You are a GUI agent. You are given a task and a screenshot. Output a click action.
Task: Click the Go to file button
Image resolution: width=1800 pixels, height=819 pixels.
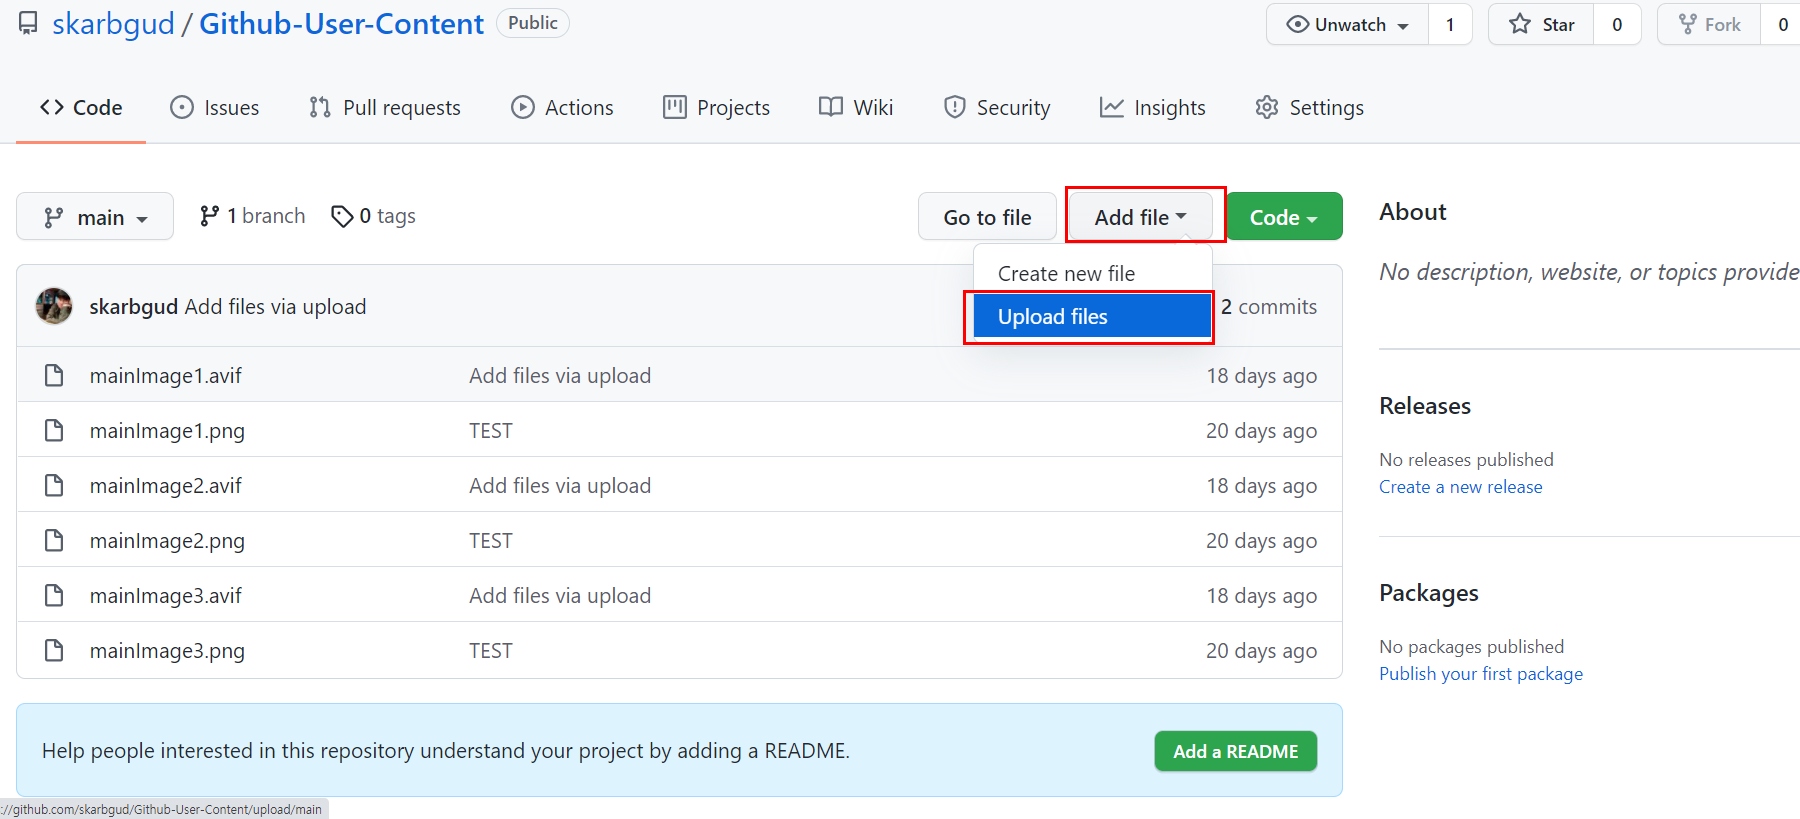tap(987, 217)
